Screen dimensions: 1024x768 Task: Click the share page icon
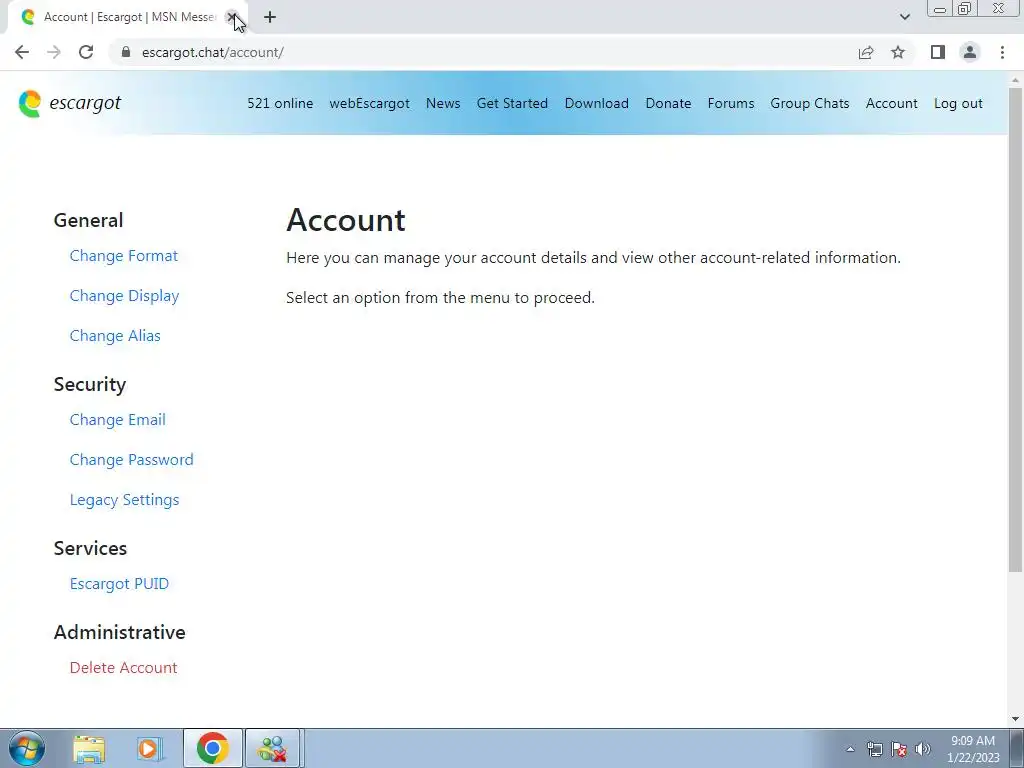pyautogui.click(x=866, y=52)
